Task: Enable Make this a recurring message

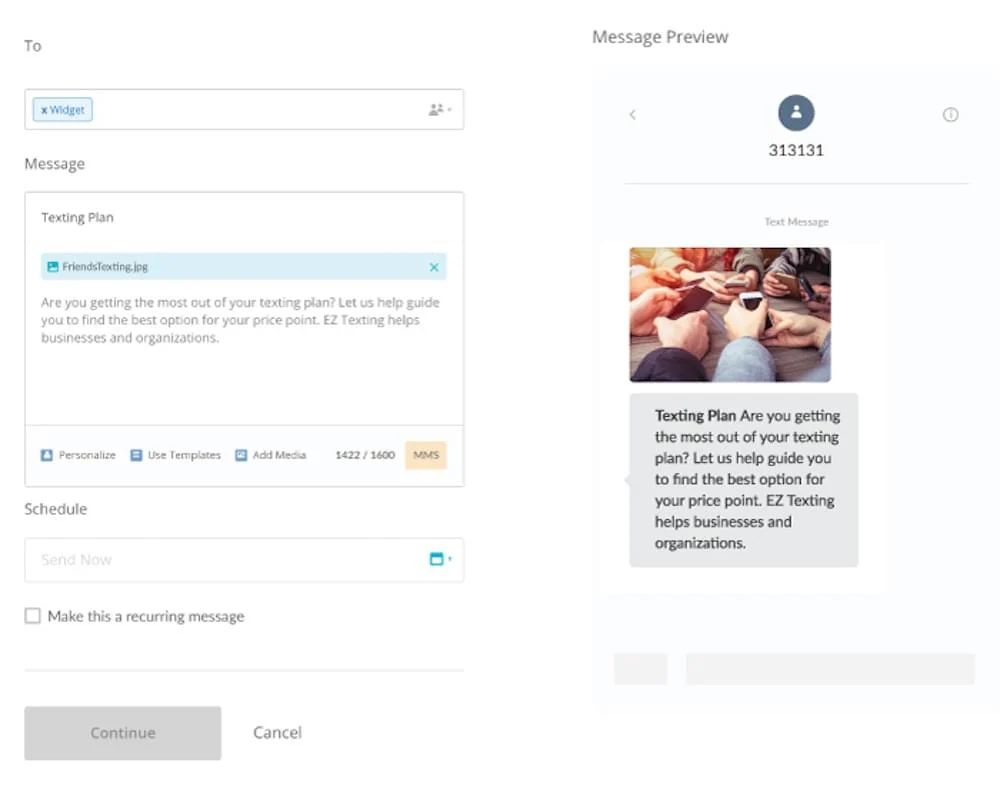Action: (33, 616)
